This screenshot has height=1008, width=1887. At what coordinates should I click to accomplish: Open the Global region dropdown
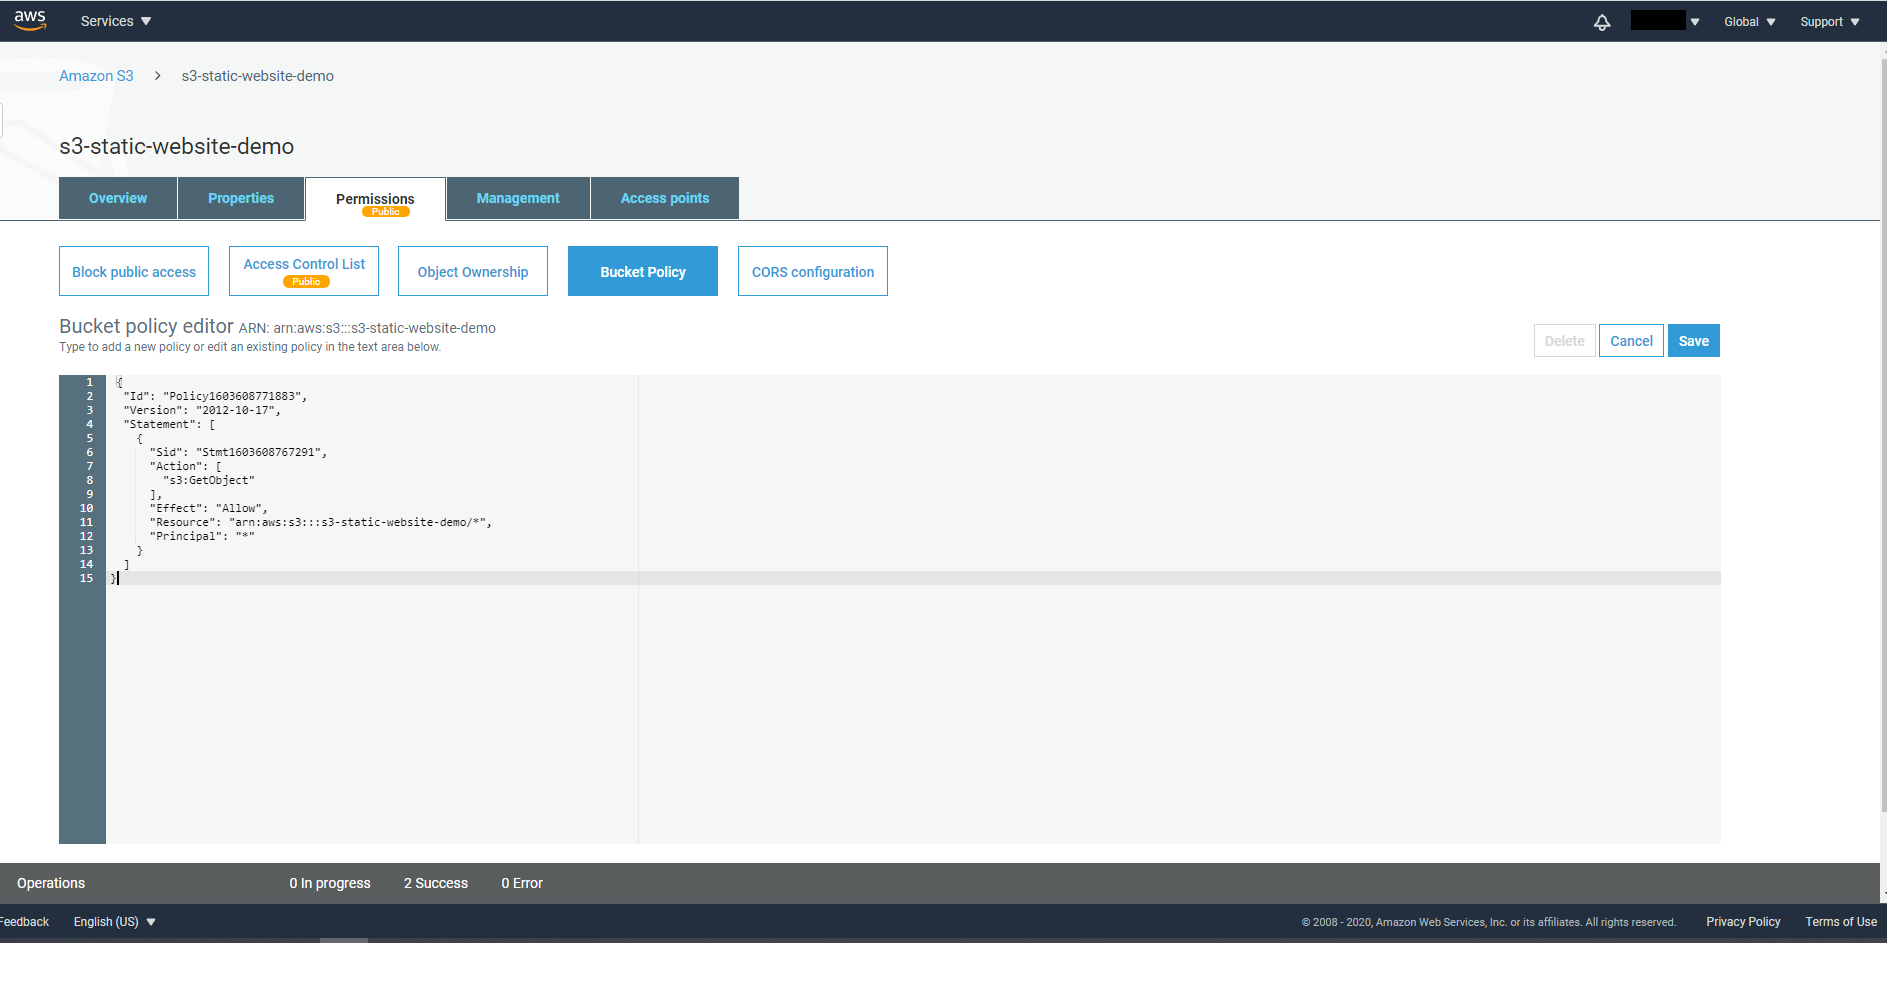click(x=1750, y=22)
